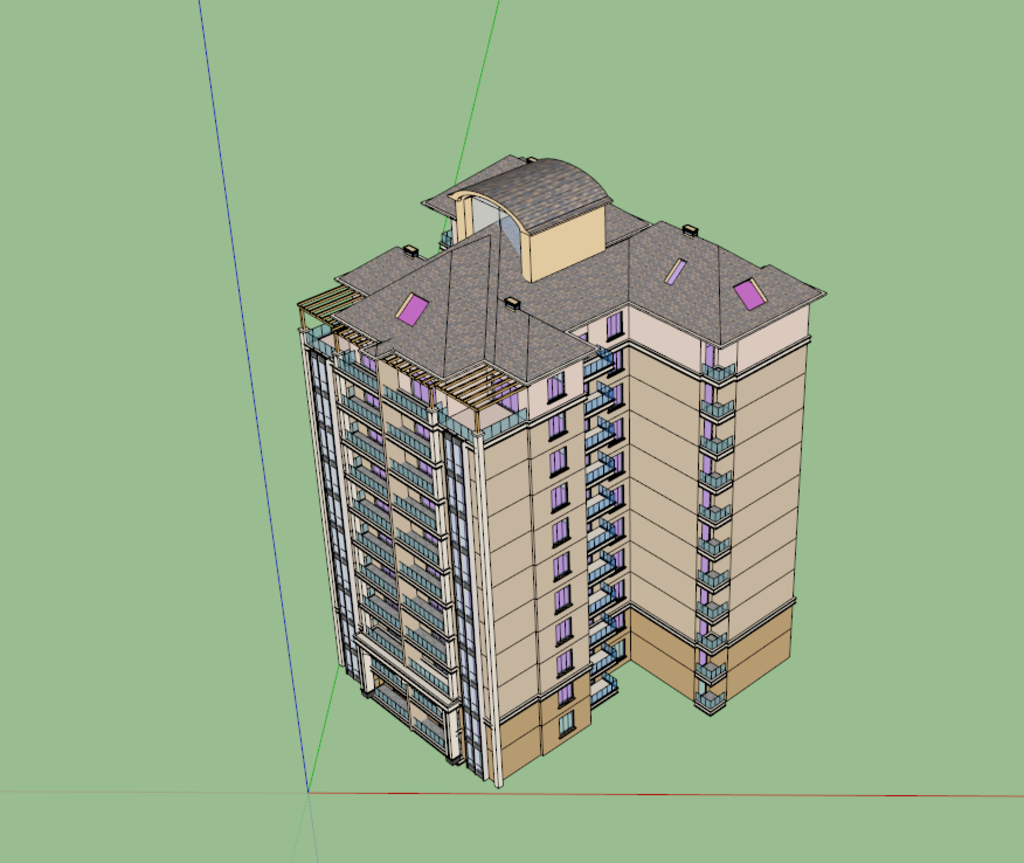Select the lowest balcony on right wing
The image size is (1024, 863).
click(x=710, y=699)
